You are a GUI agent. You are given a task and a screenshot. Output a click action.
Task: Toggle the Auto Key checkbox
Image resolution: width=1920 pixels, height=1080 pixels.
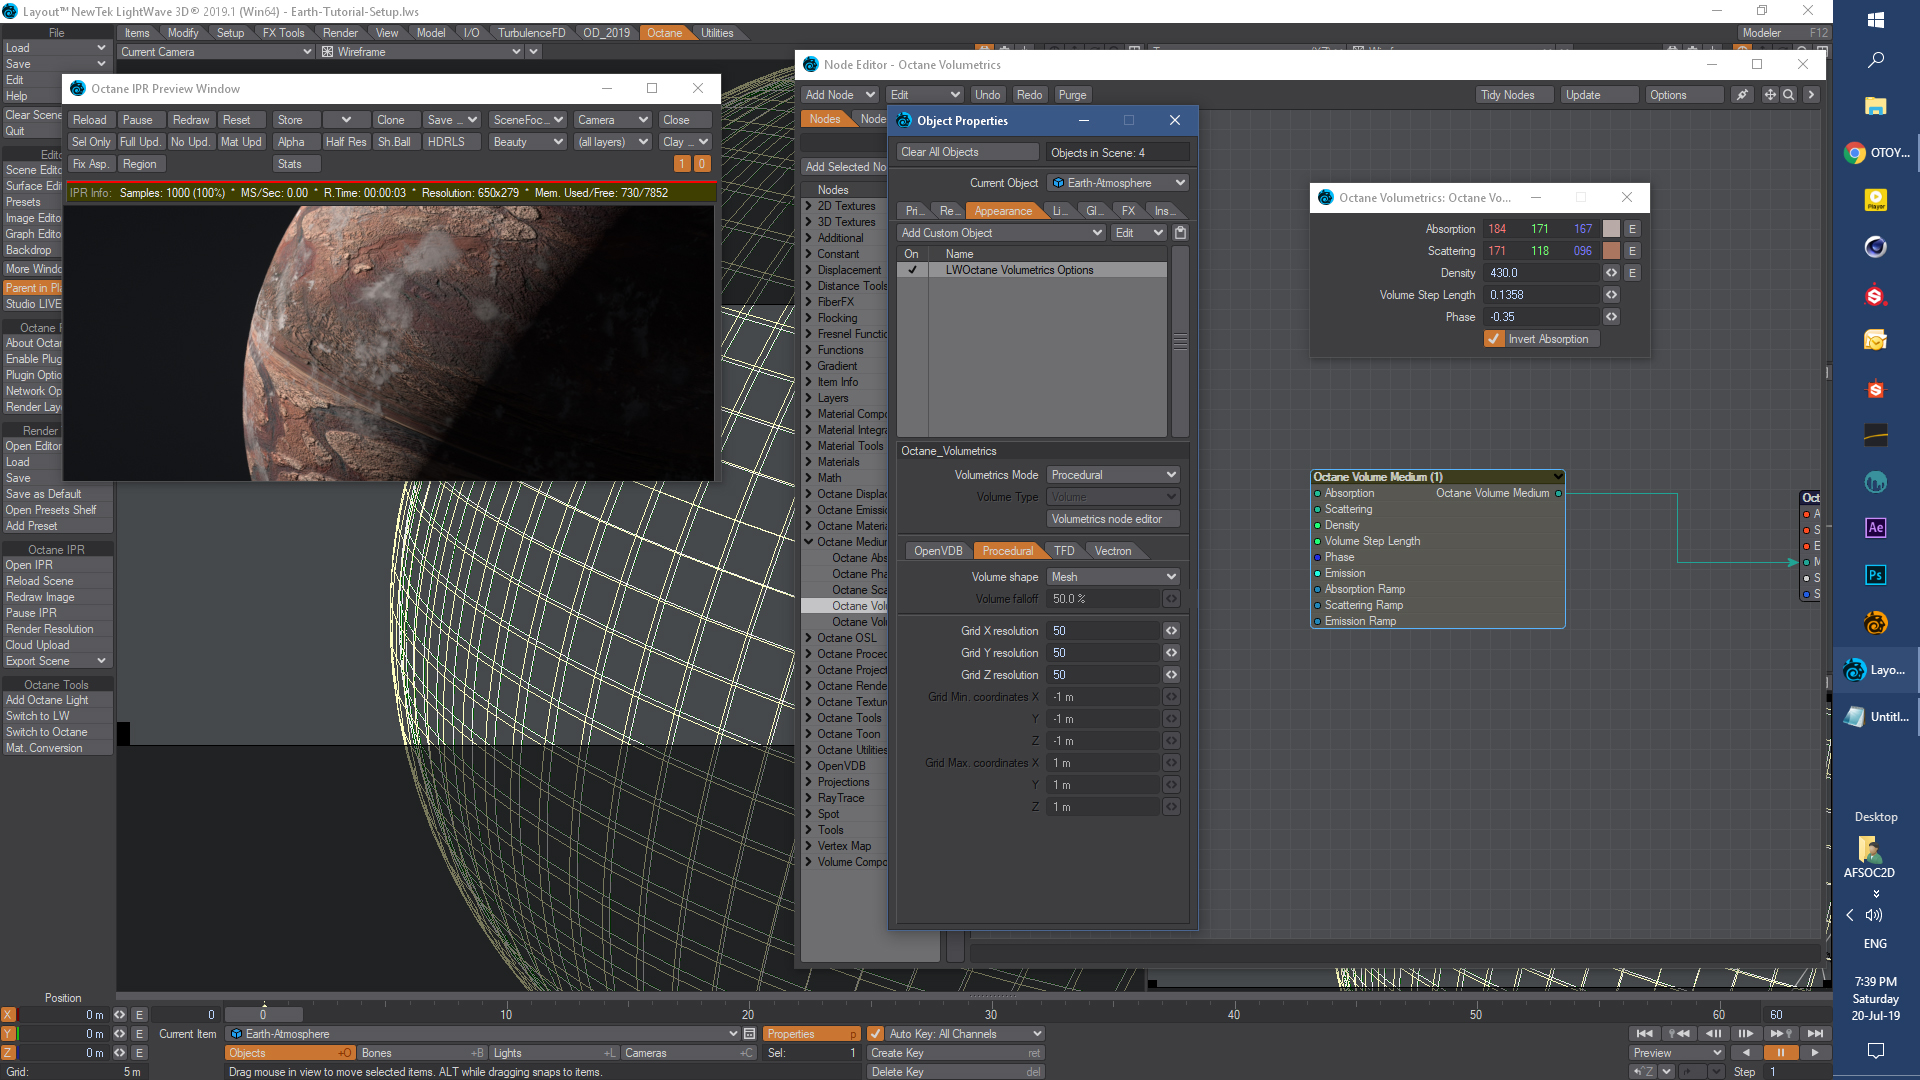pyautogui.click(x=875, y=1034)
